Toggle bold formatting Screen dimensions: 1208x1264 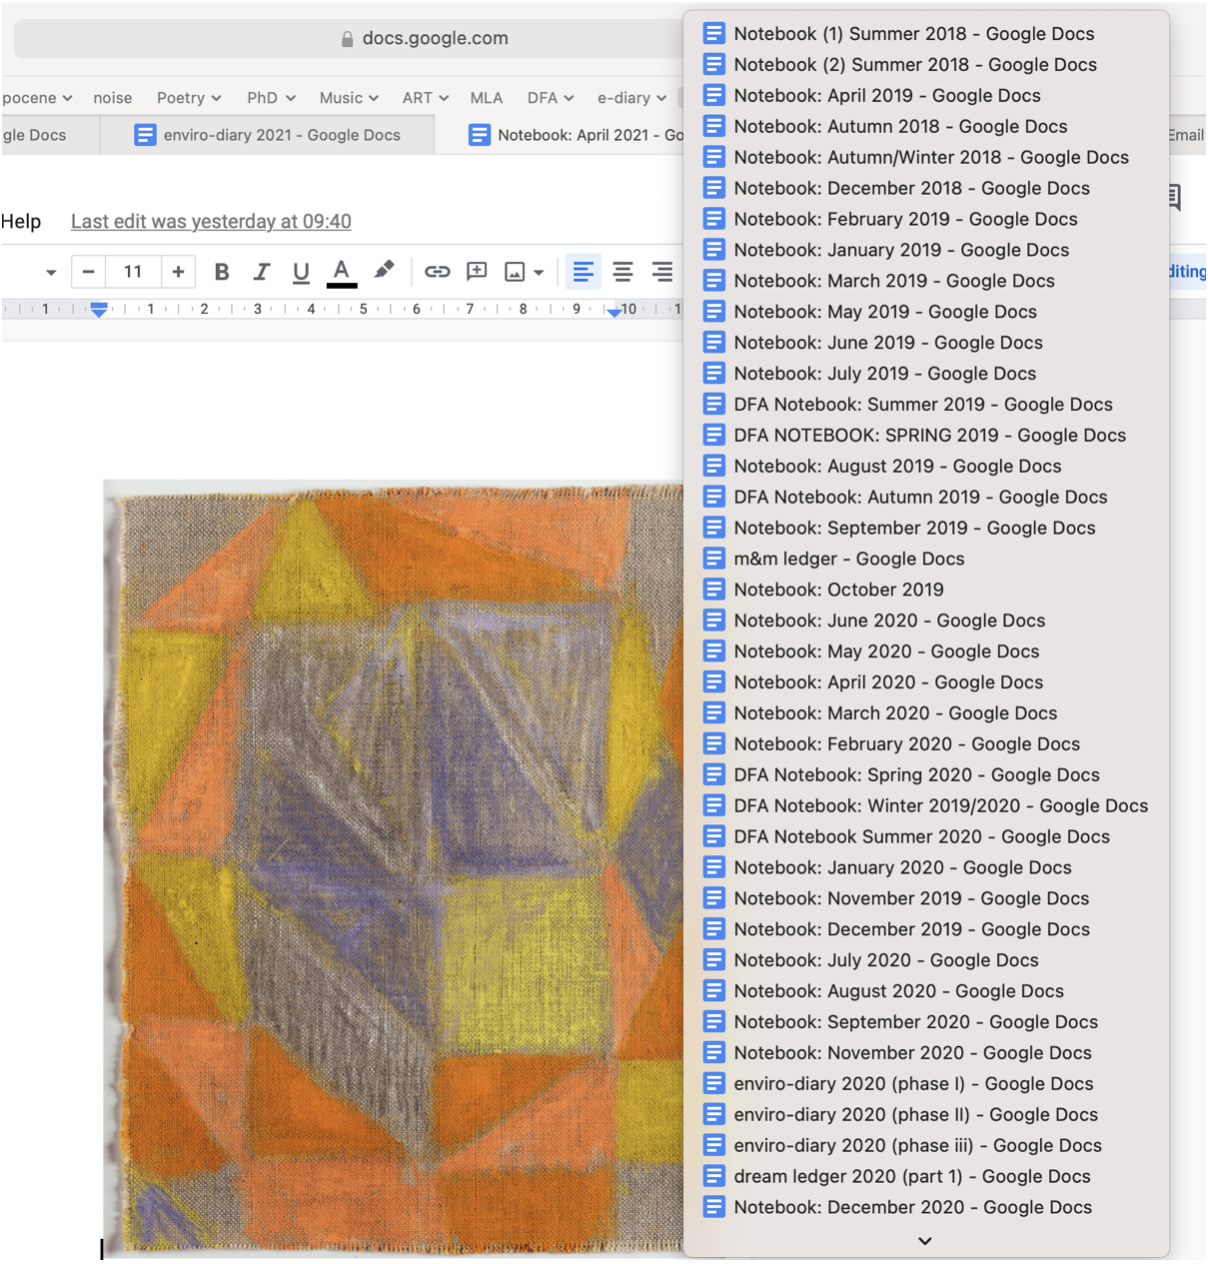coord(222,272)
